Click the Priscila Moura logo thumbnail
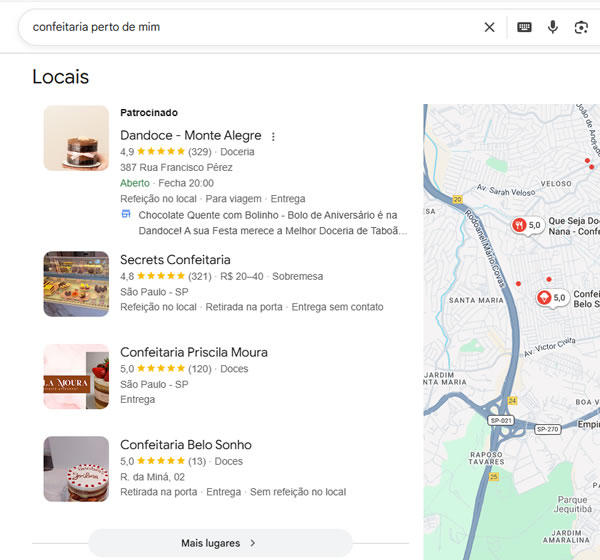This screenshot has width=600, height=560. 76,376
